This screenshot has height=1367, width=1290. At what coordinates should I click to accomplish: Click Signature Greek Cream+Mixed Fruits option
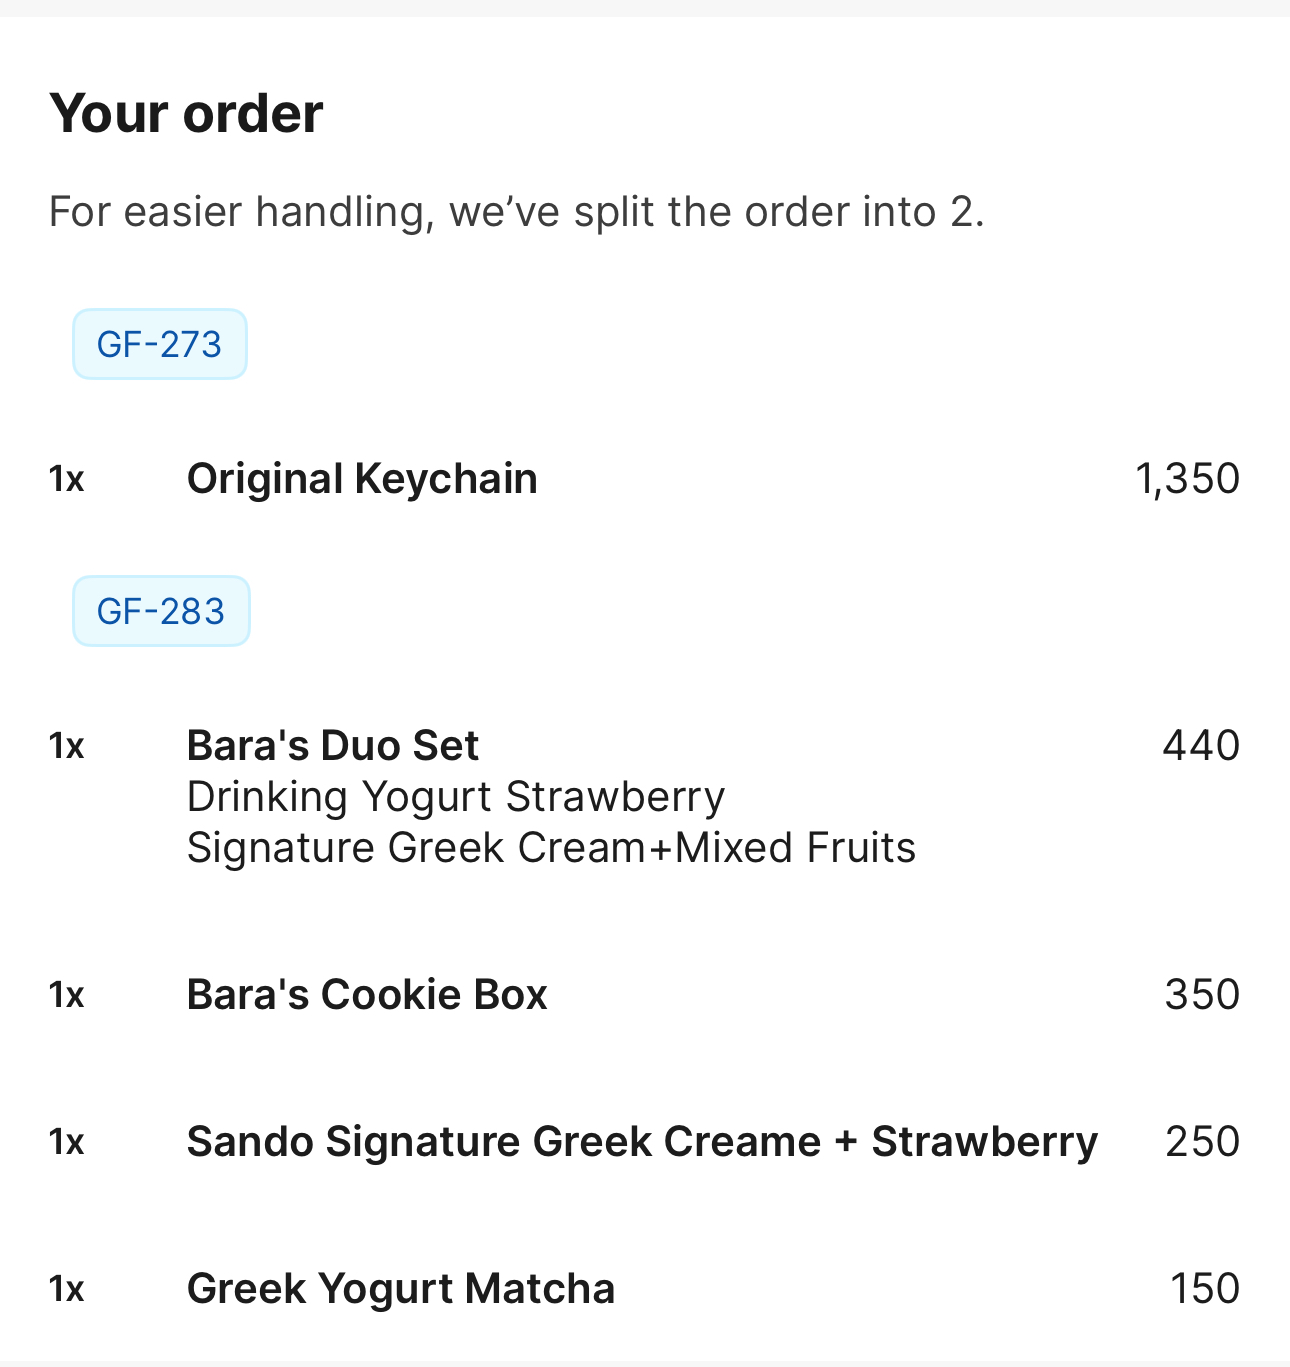tap(551, 848)
